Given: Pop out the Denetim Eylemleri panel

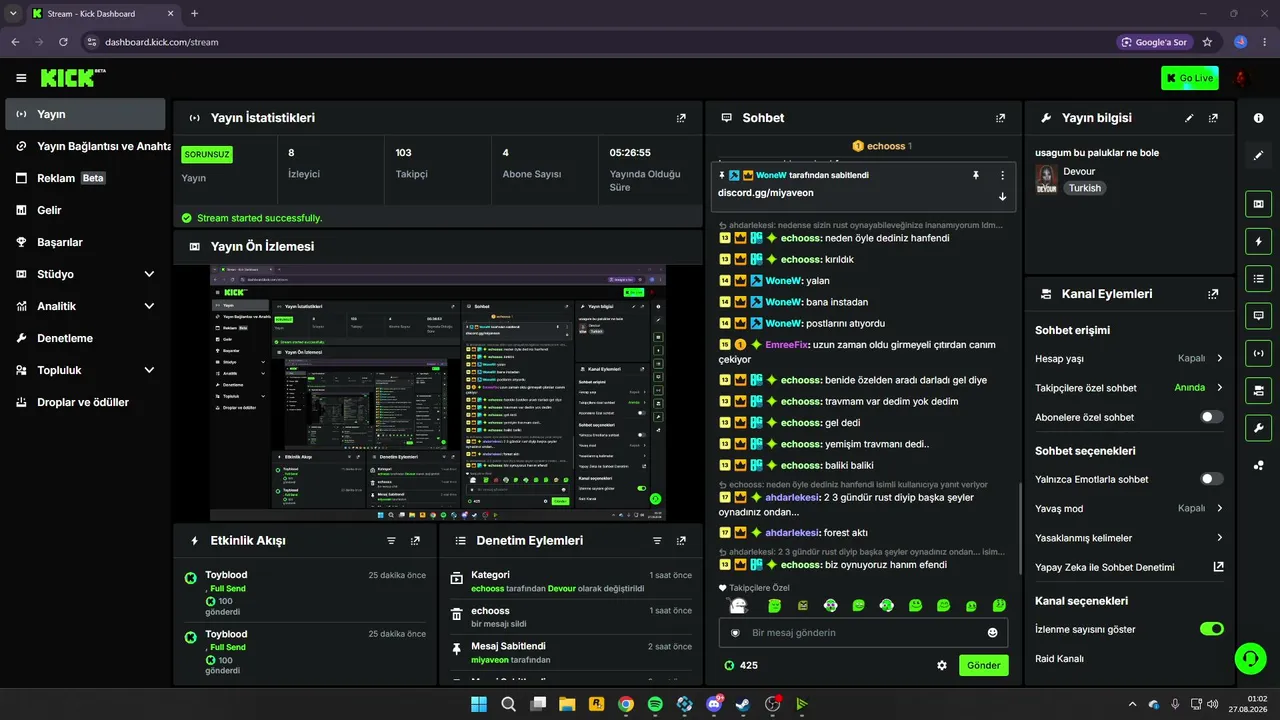Looking at the screenshot, I should pyautogui.click(x=681, y=540).
